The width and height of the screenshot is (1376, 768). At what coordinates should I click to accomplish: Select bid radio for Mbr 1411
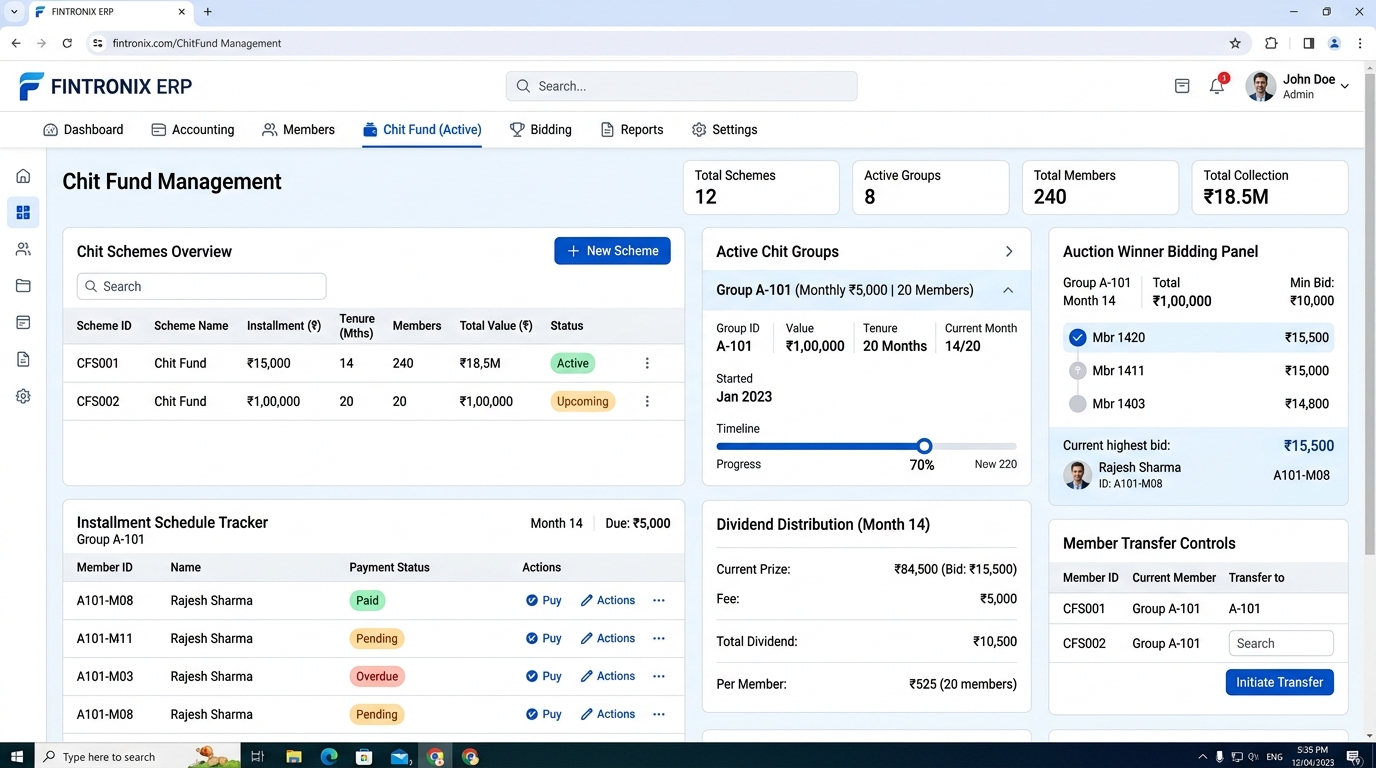tap(1077, 370)
